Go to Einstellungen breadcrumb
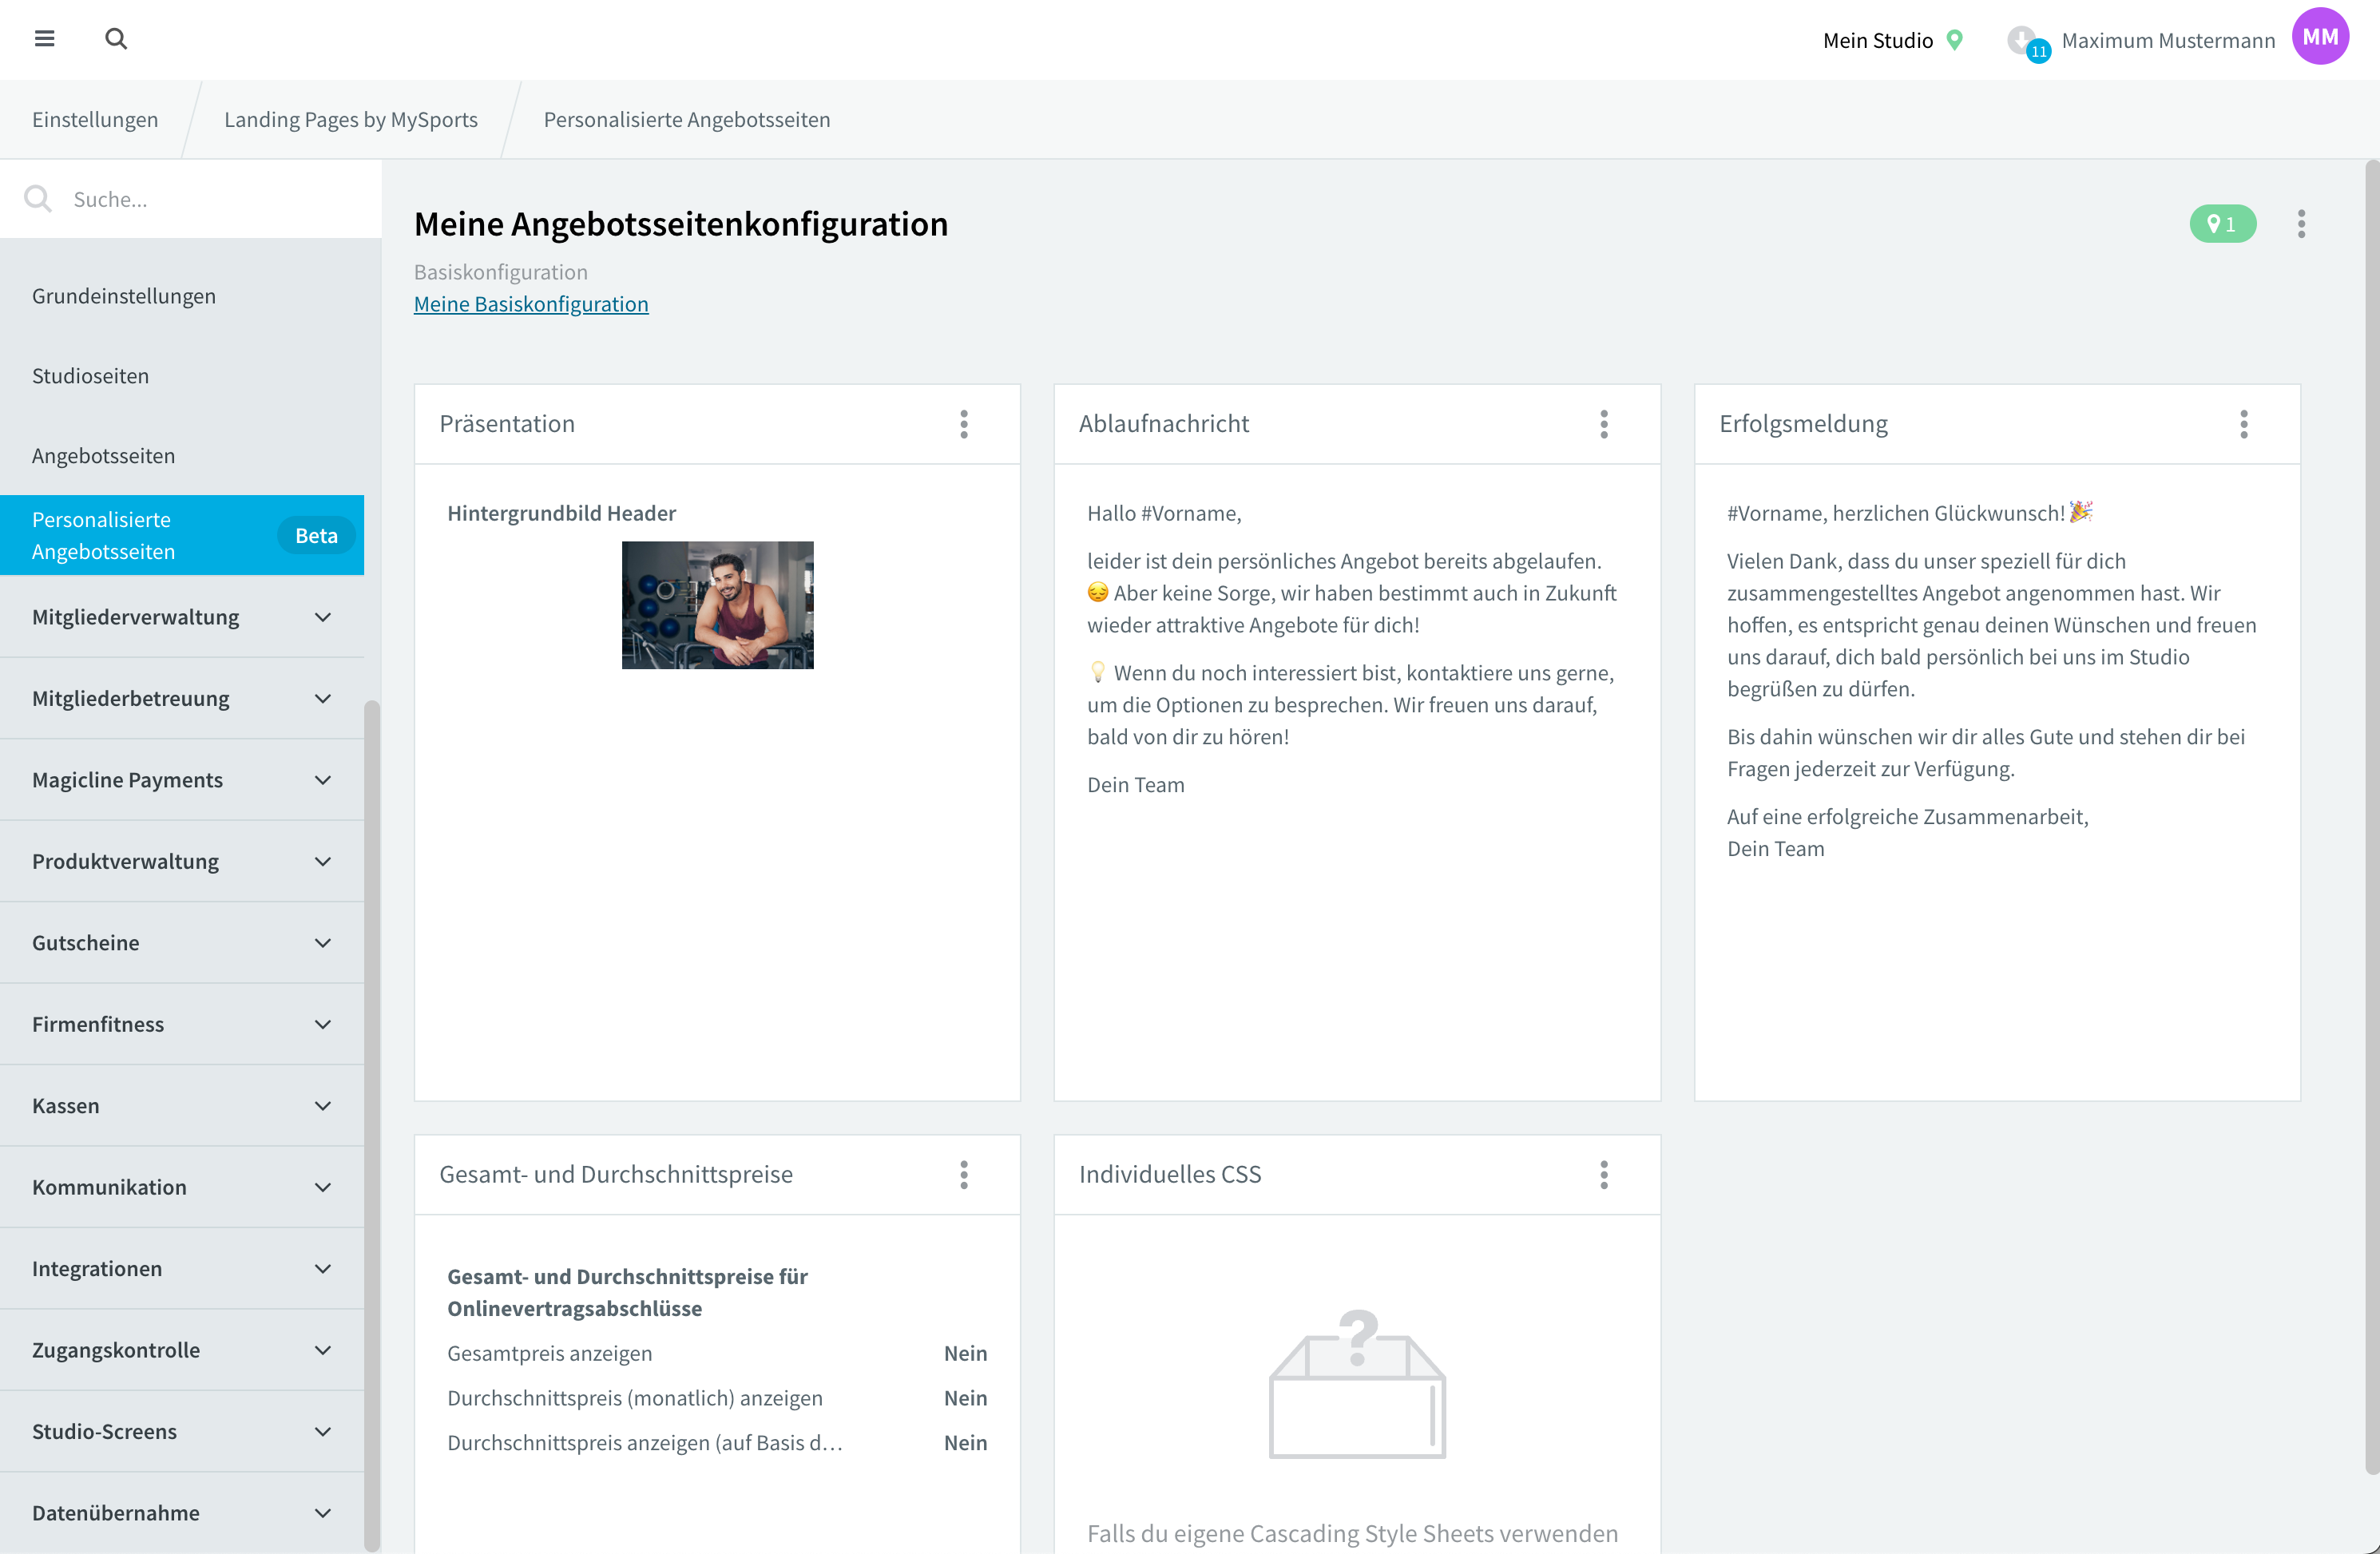Image resolution: width=2380 pixels, height=1554 pixels. point(95,120)
